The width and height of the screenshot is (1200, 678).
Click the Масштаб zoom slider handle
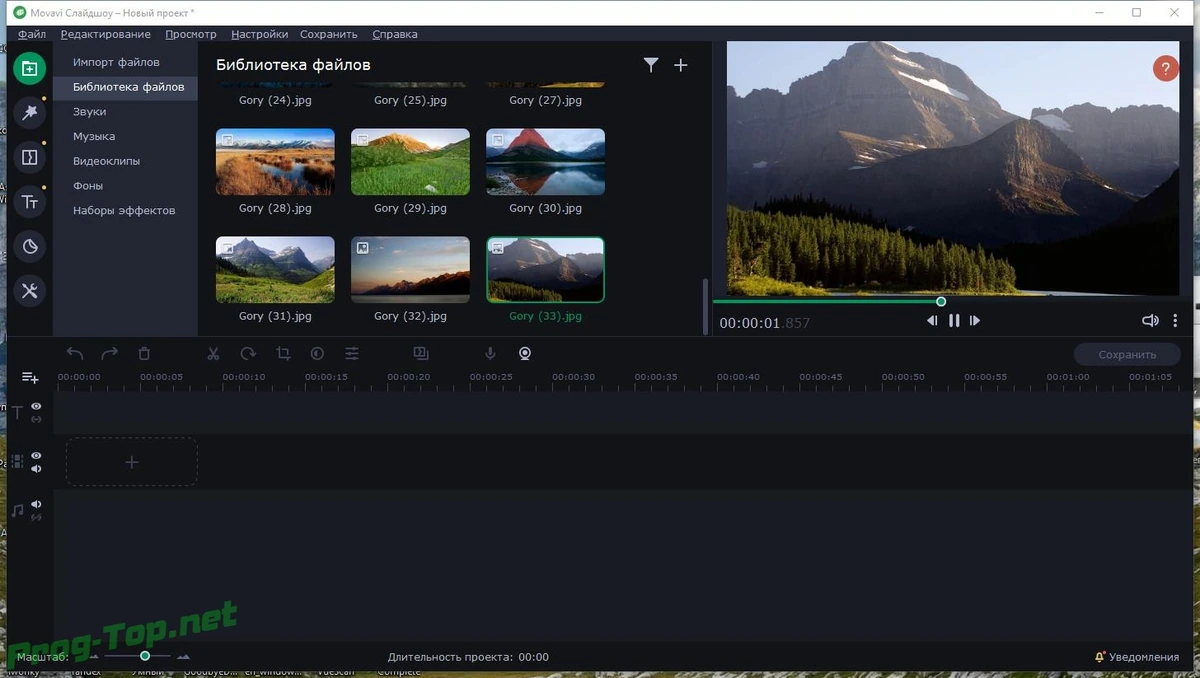pos(145,656)
